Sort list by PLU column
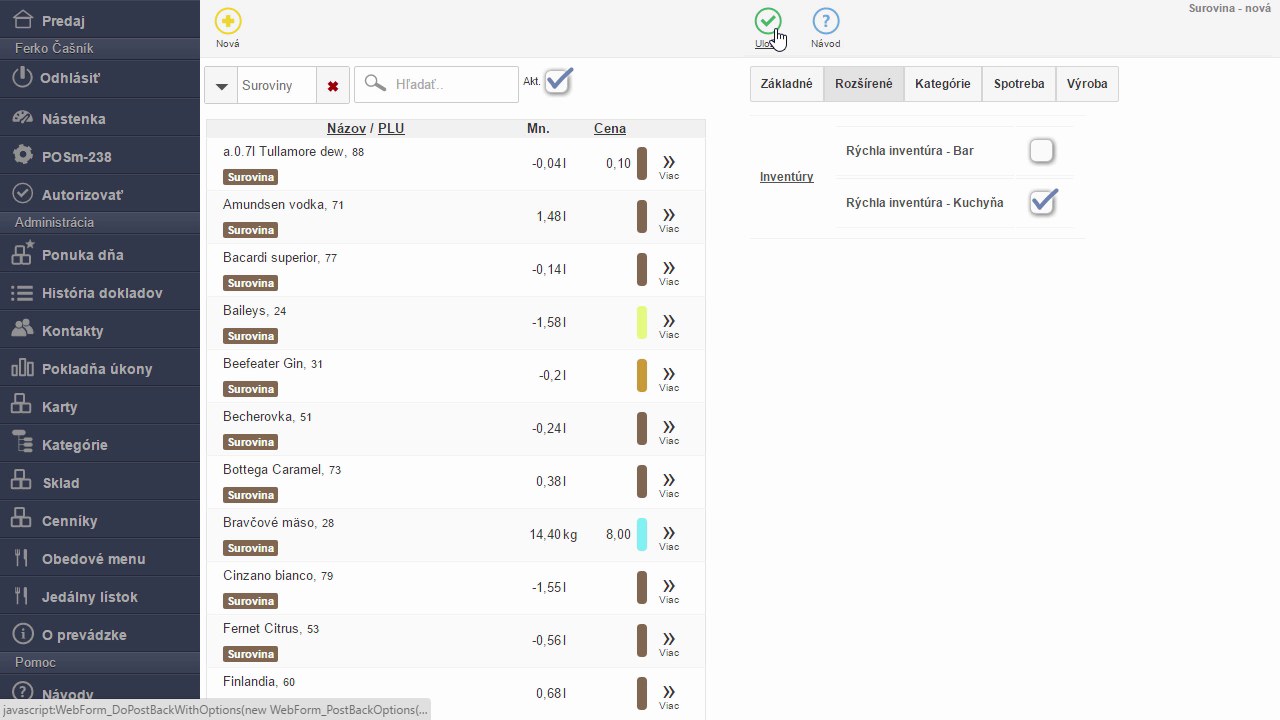Viewport: 1280px width, 720px height. point(391,128)
